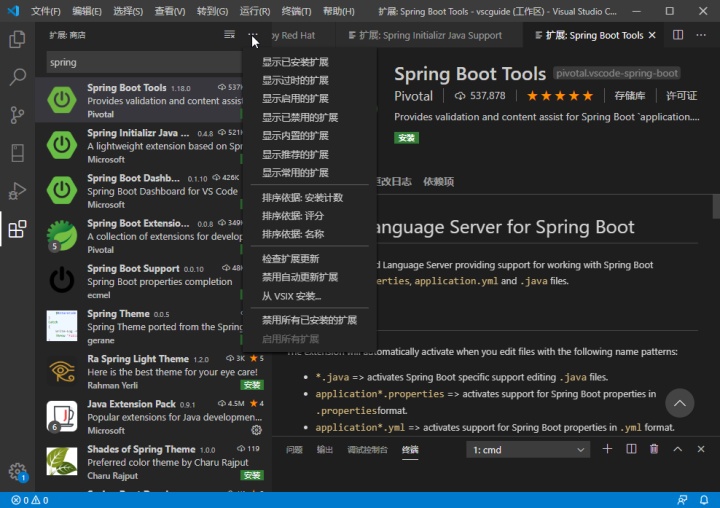Open the 许可证 link
The image size is (720, 508).
[681, 96]
